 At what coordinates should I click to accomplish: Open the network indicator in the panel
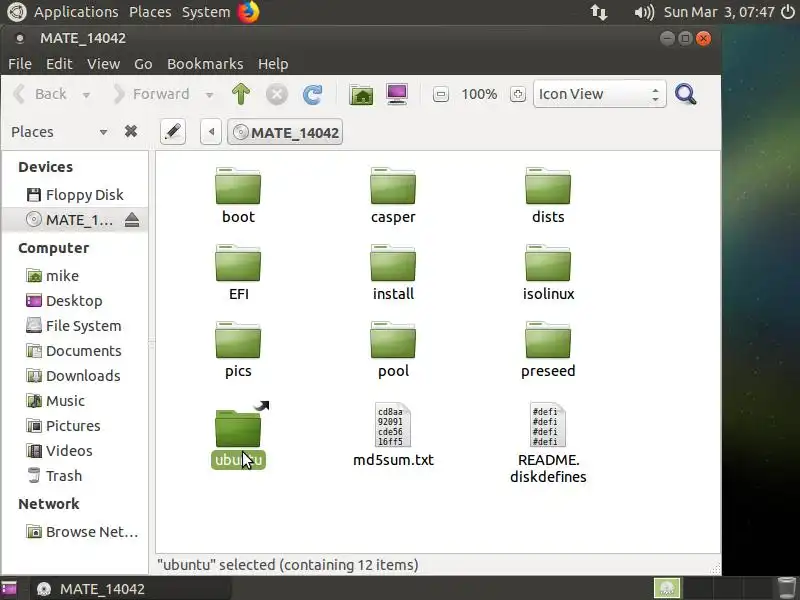[x=599, y=11]
